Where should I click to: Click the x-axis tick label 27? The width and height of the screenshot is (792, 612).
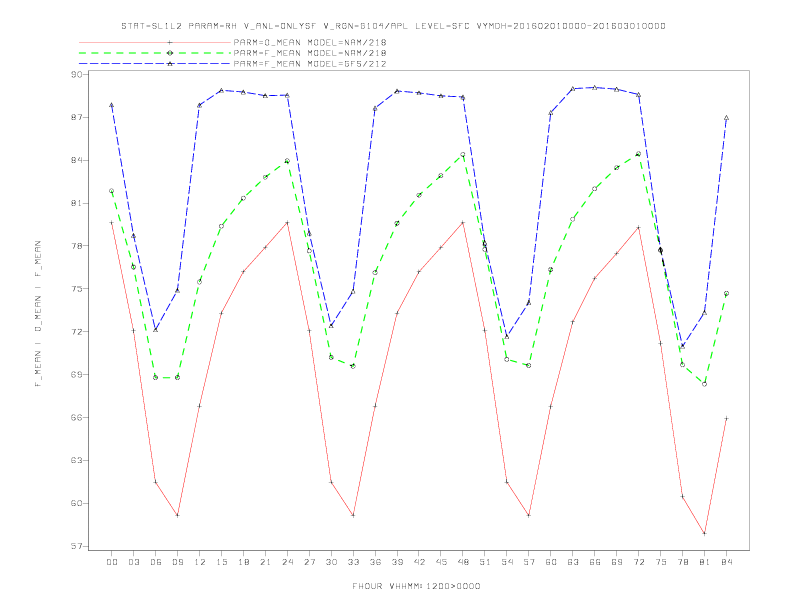coord(309,562)
